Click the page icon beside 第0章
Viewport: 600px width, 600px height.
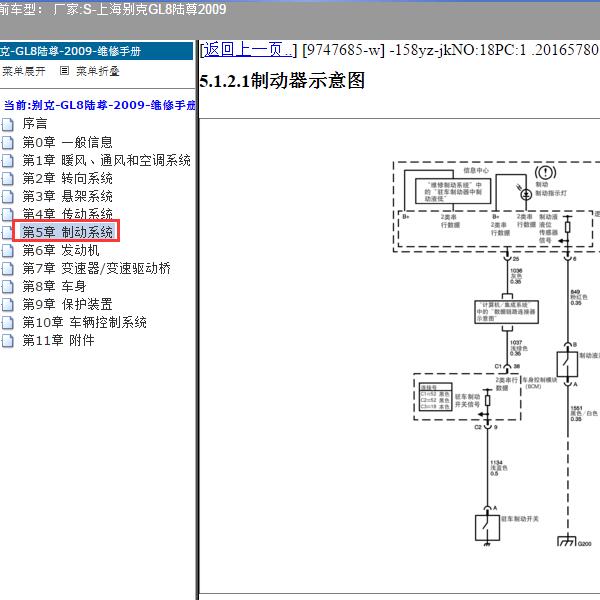click(7, 142)
